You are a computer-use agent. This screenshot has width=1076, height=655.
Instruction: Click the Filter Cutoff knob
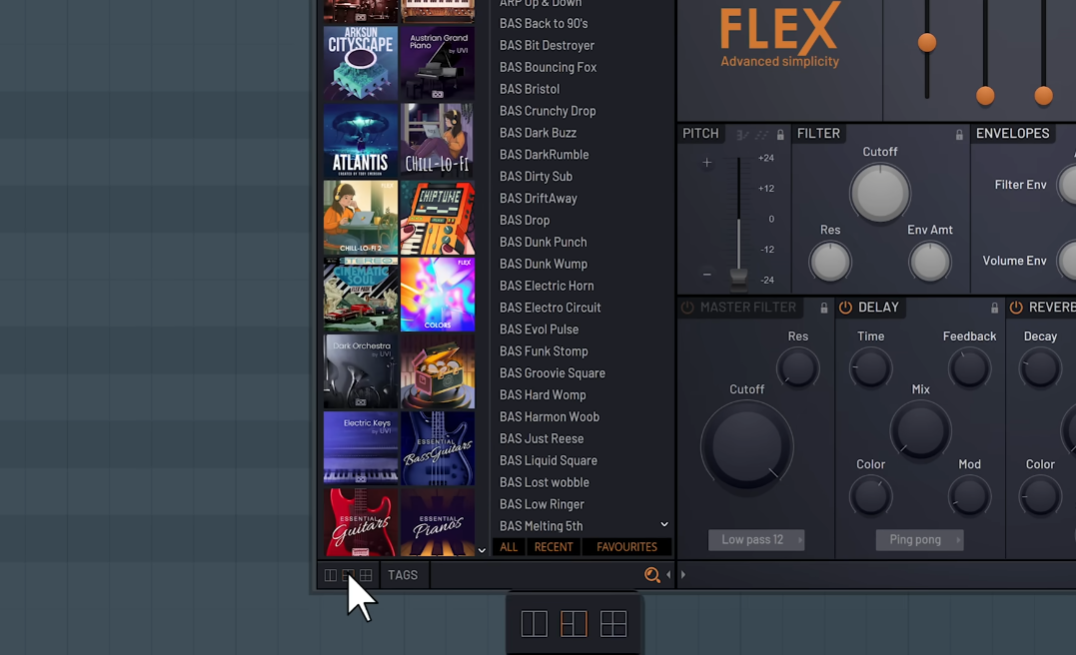pos(880,193)
